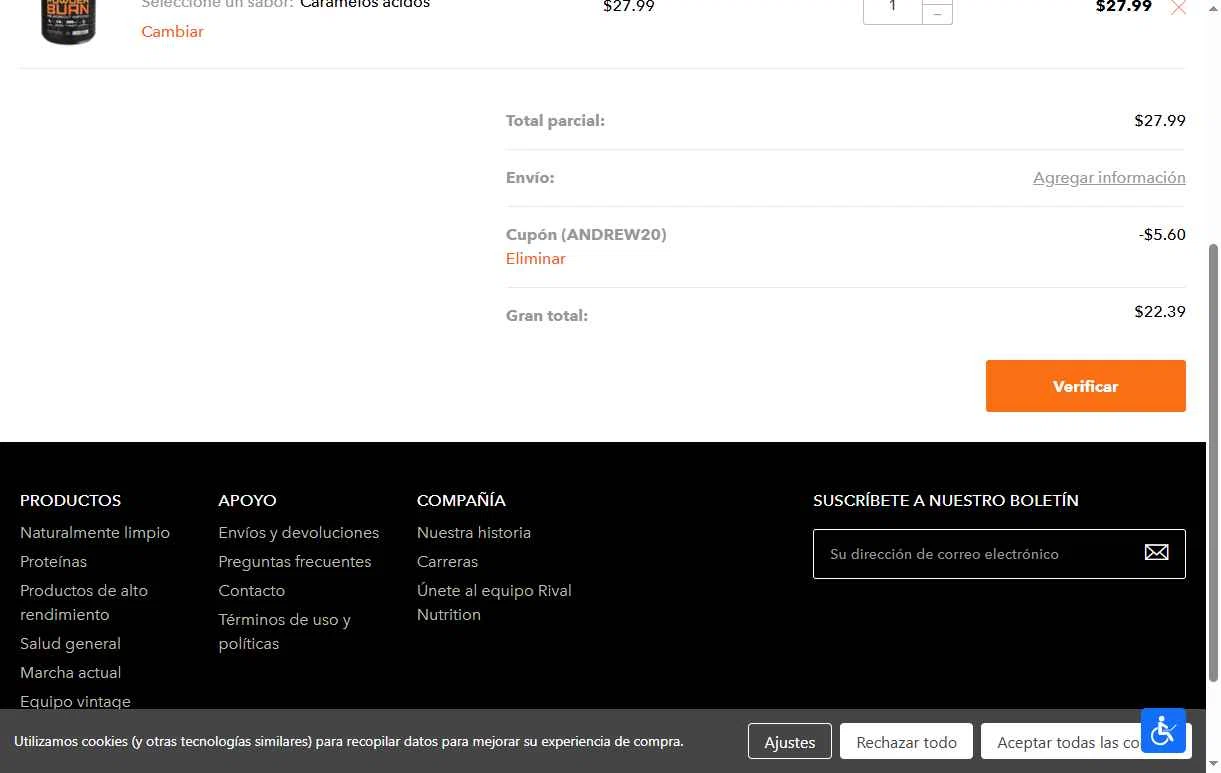Click the orange Verificar button
Screen dimensions: 1221x773
[1085, 386]
